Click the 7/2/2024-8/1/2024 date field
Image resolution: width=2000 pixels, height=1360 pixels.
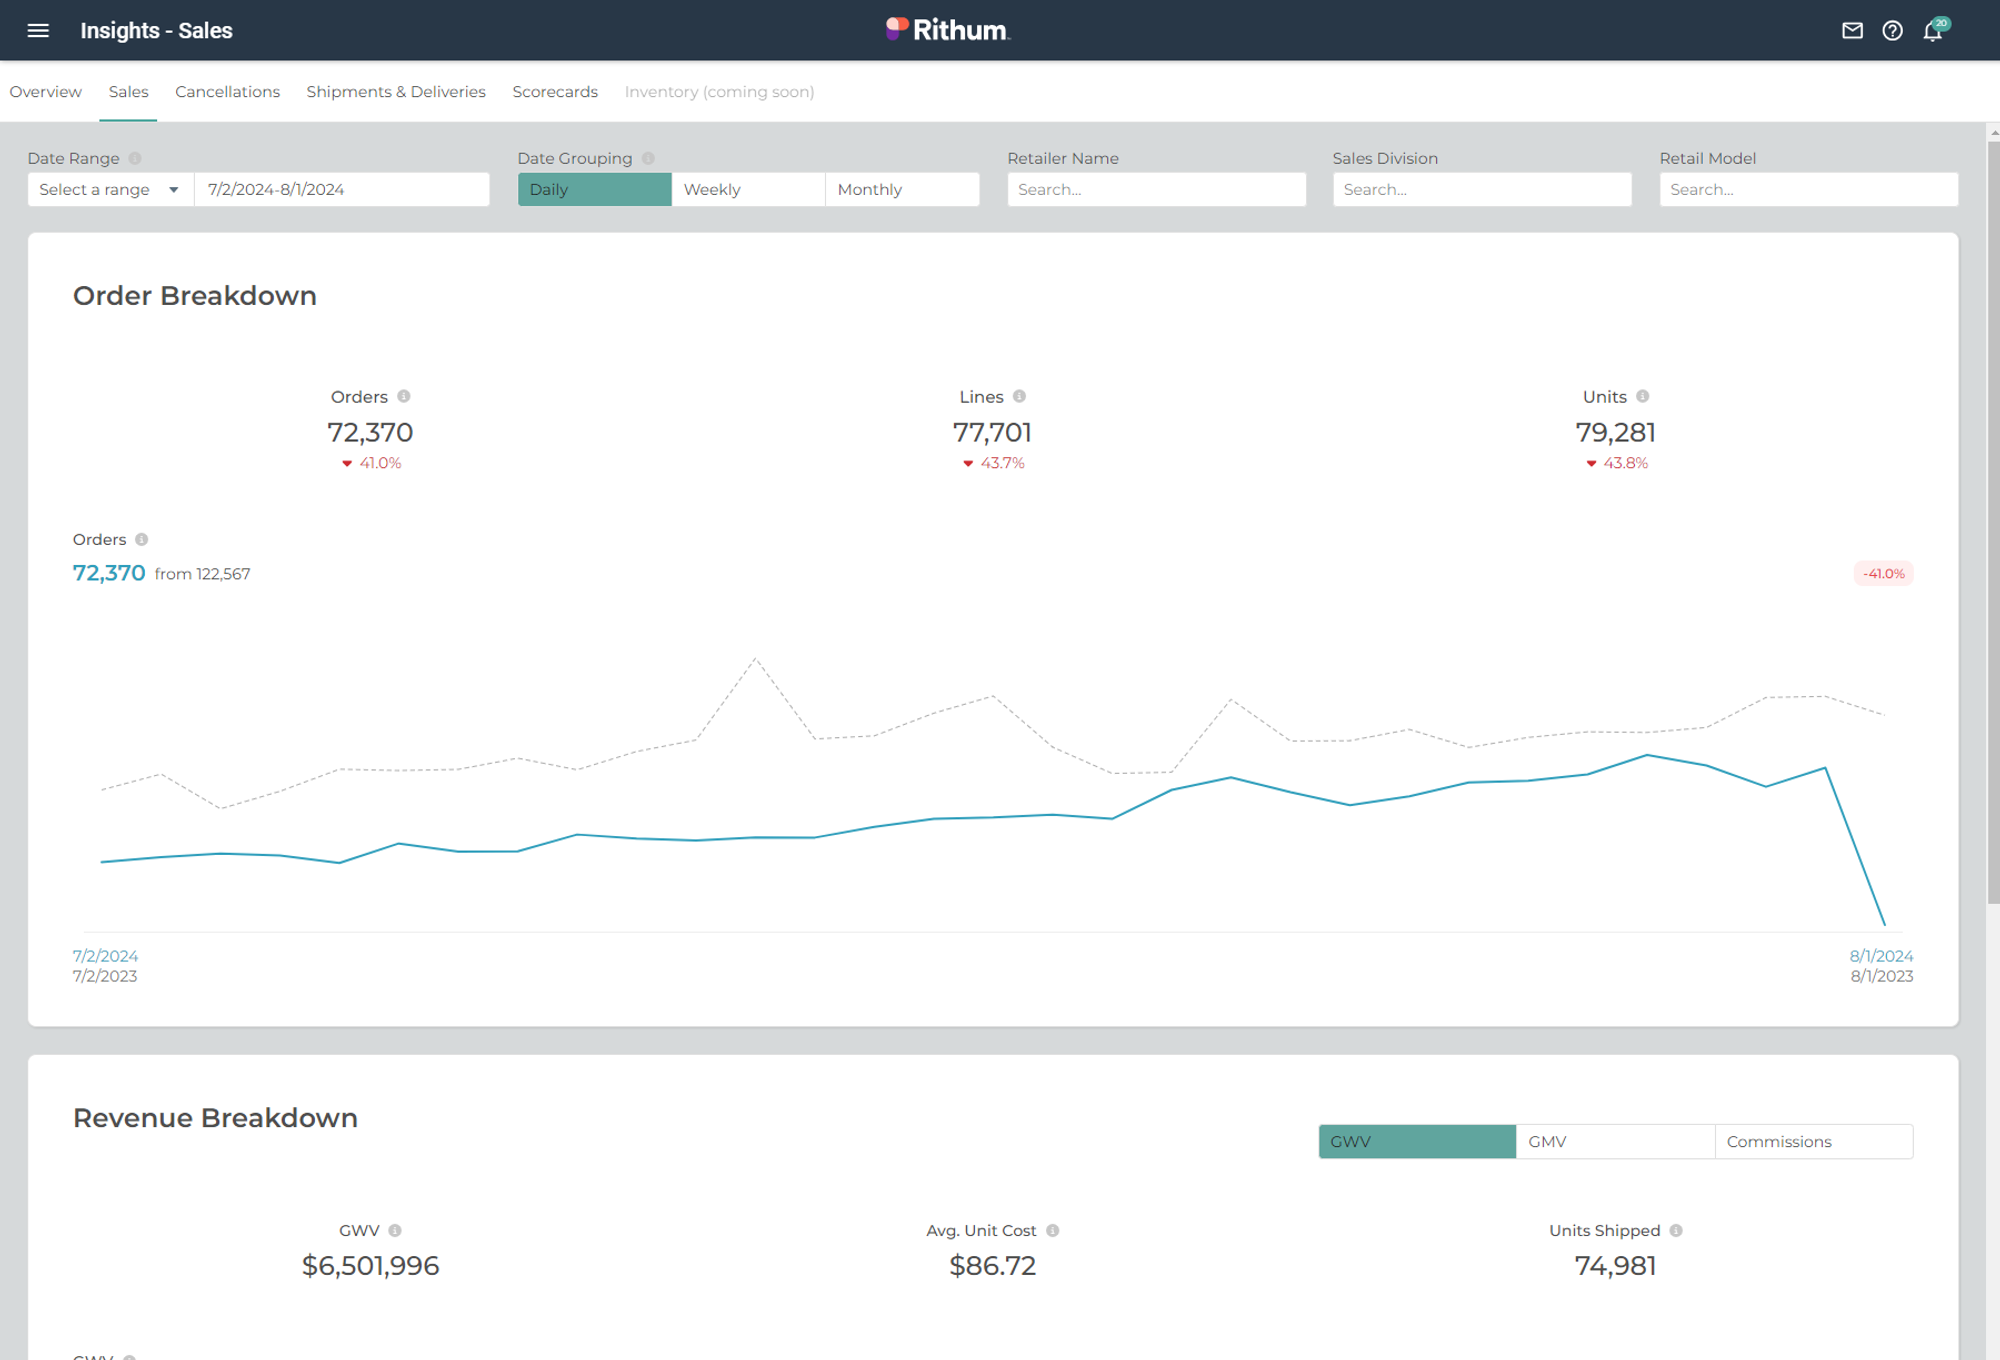[x=342, y=189]
